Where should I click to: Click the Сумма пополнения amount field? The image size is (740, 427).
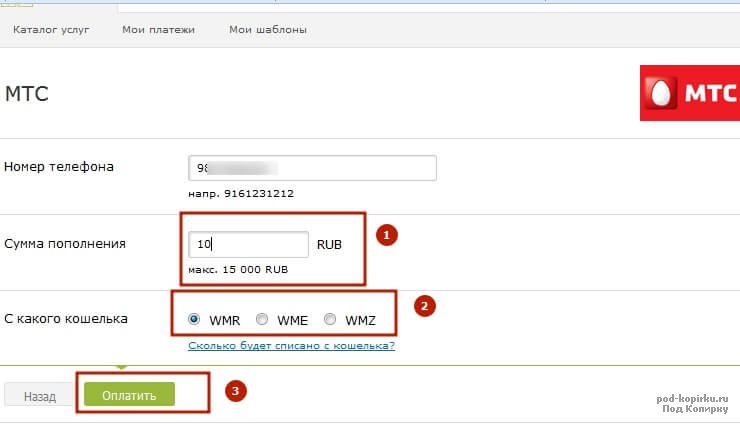tap(248, 244)
